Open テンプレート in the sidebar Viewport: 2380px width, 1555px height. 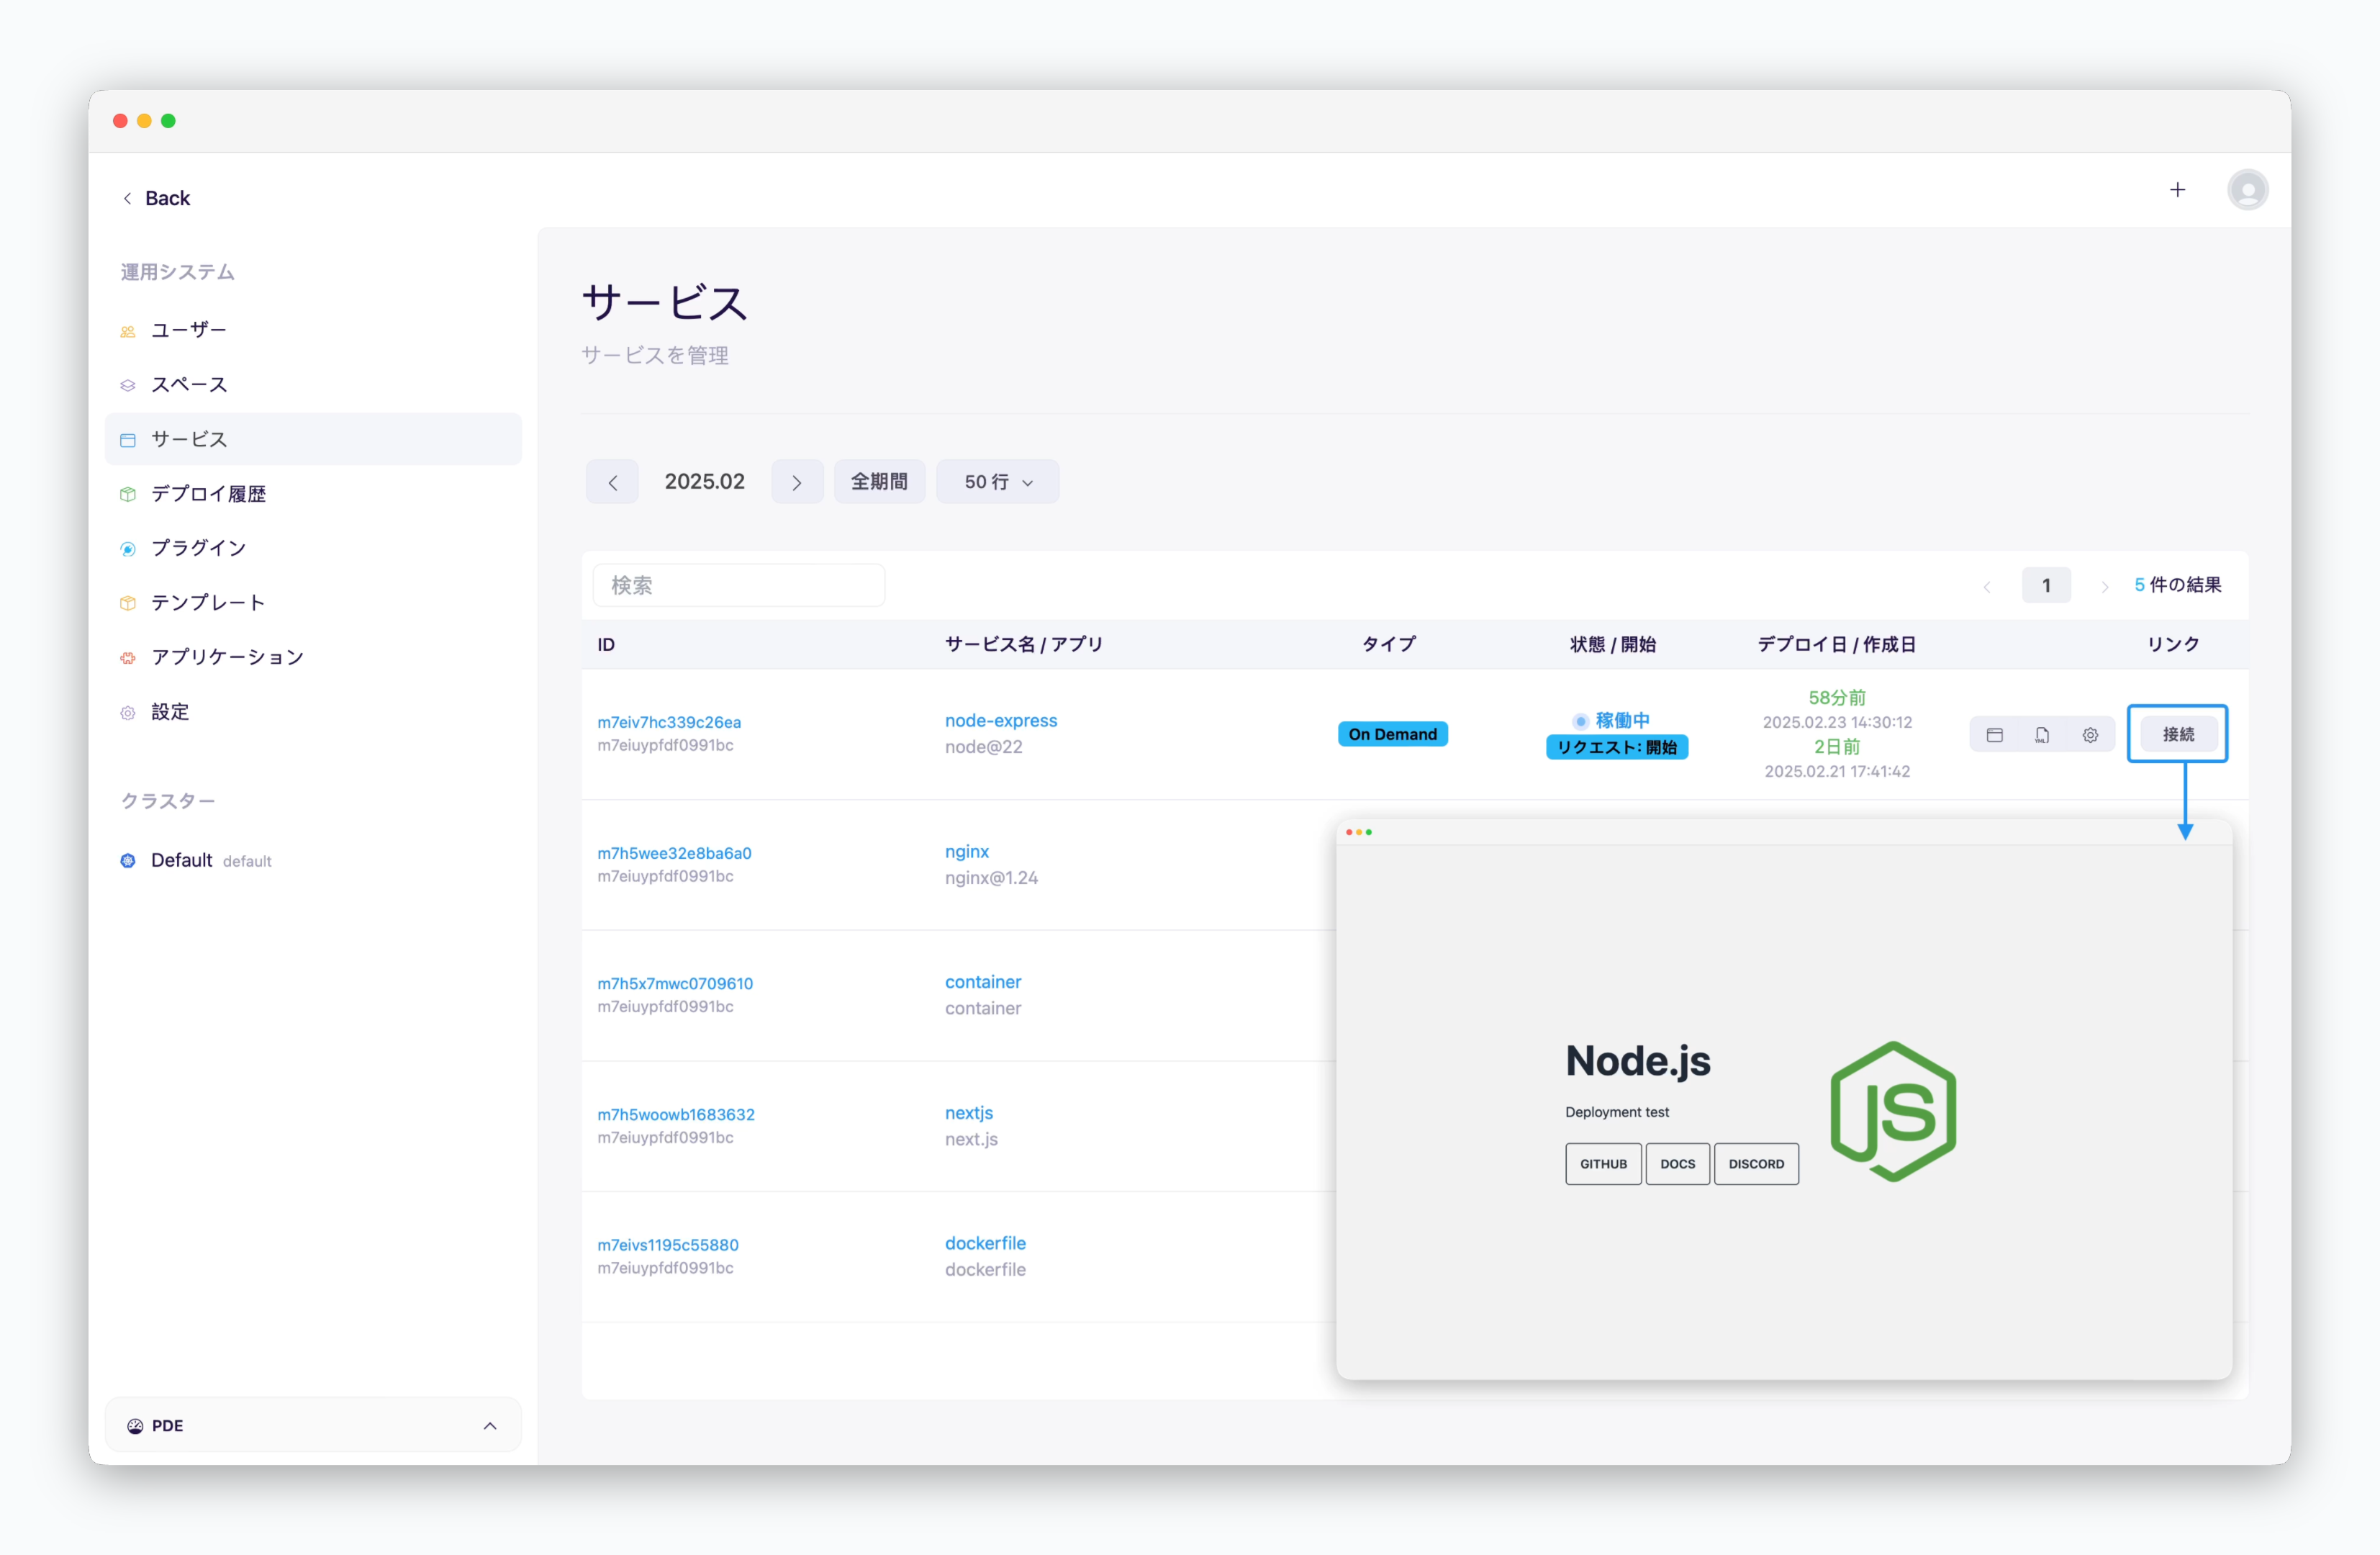(x=313, y=603)
